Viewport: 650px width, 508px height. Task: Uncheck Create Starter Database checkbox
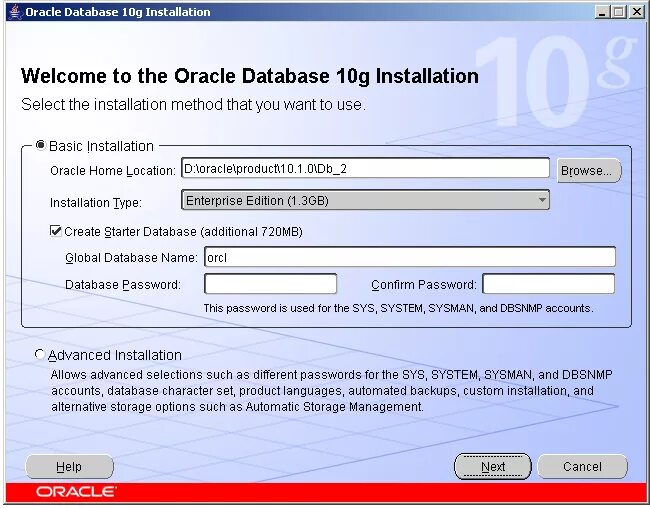56,231
